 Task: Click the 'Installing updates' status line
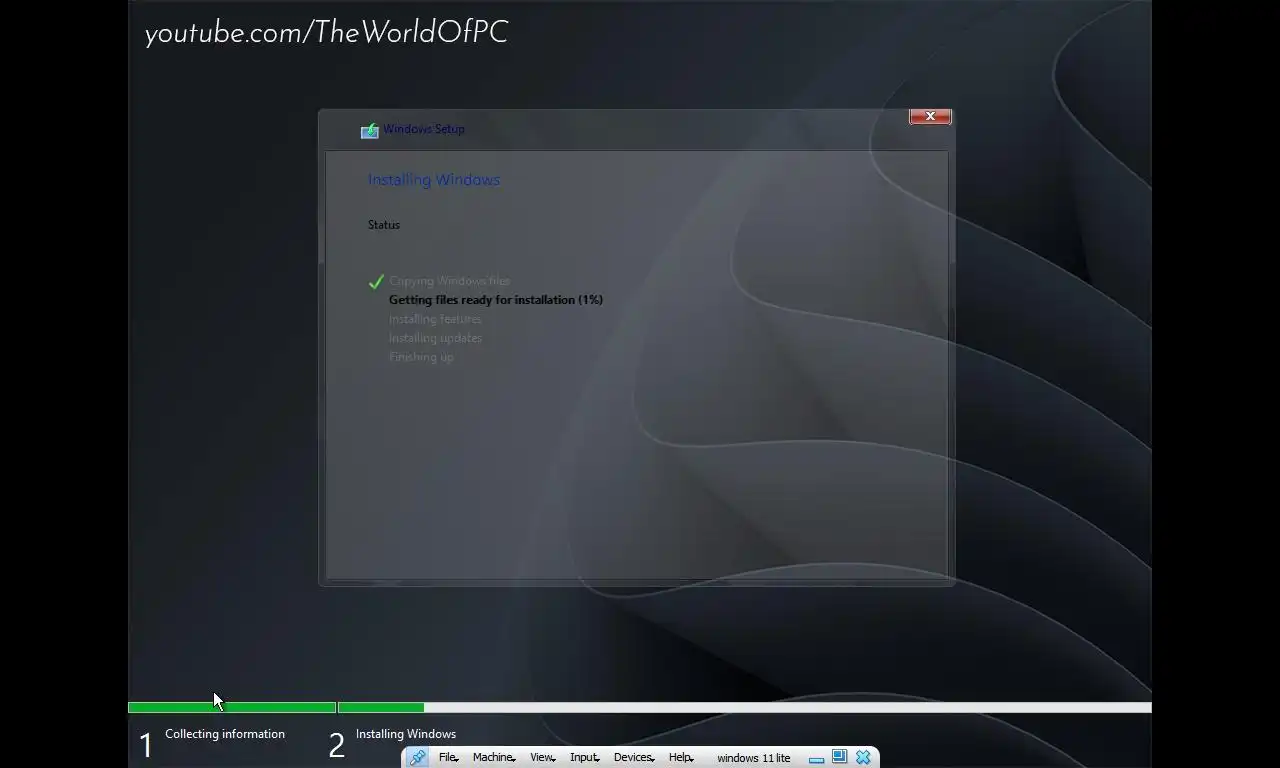click(x=435, y=338)
